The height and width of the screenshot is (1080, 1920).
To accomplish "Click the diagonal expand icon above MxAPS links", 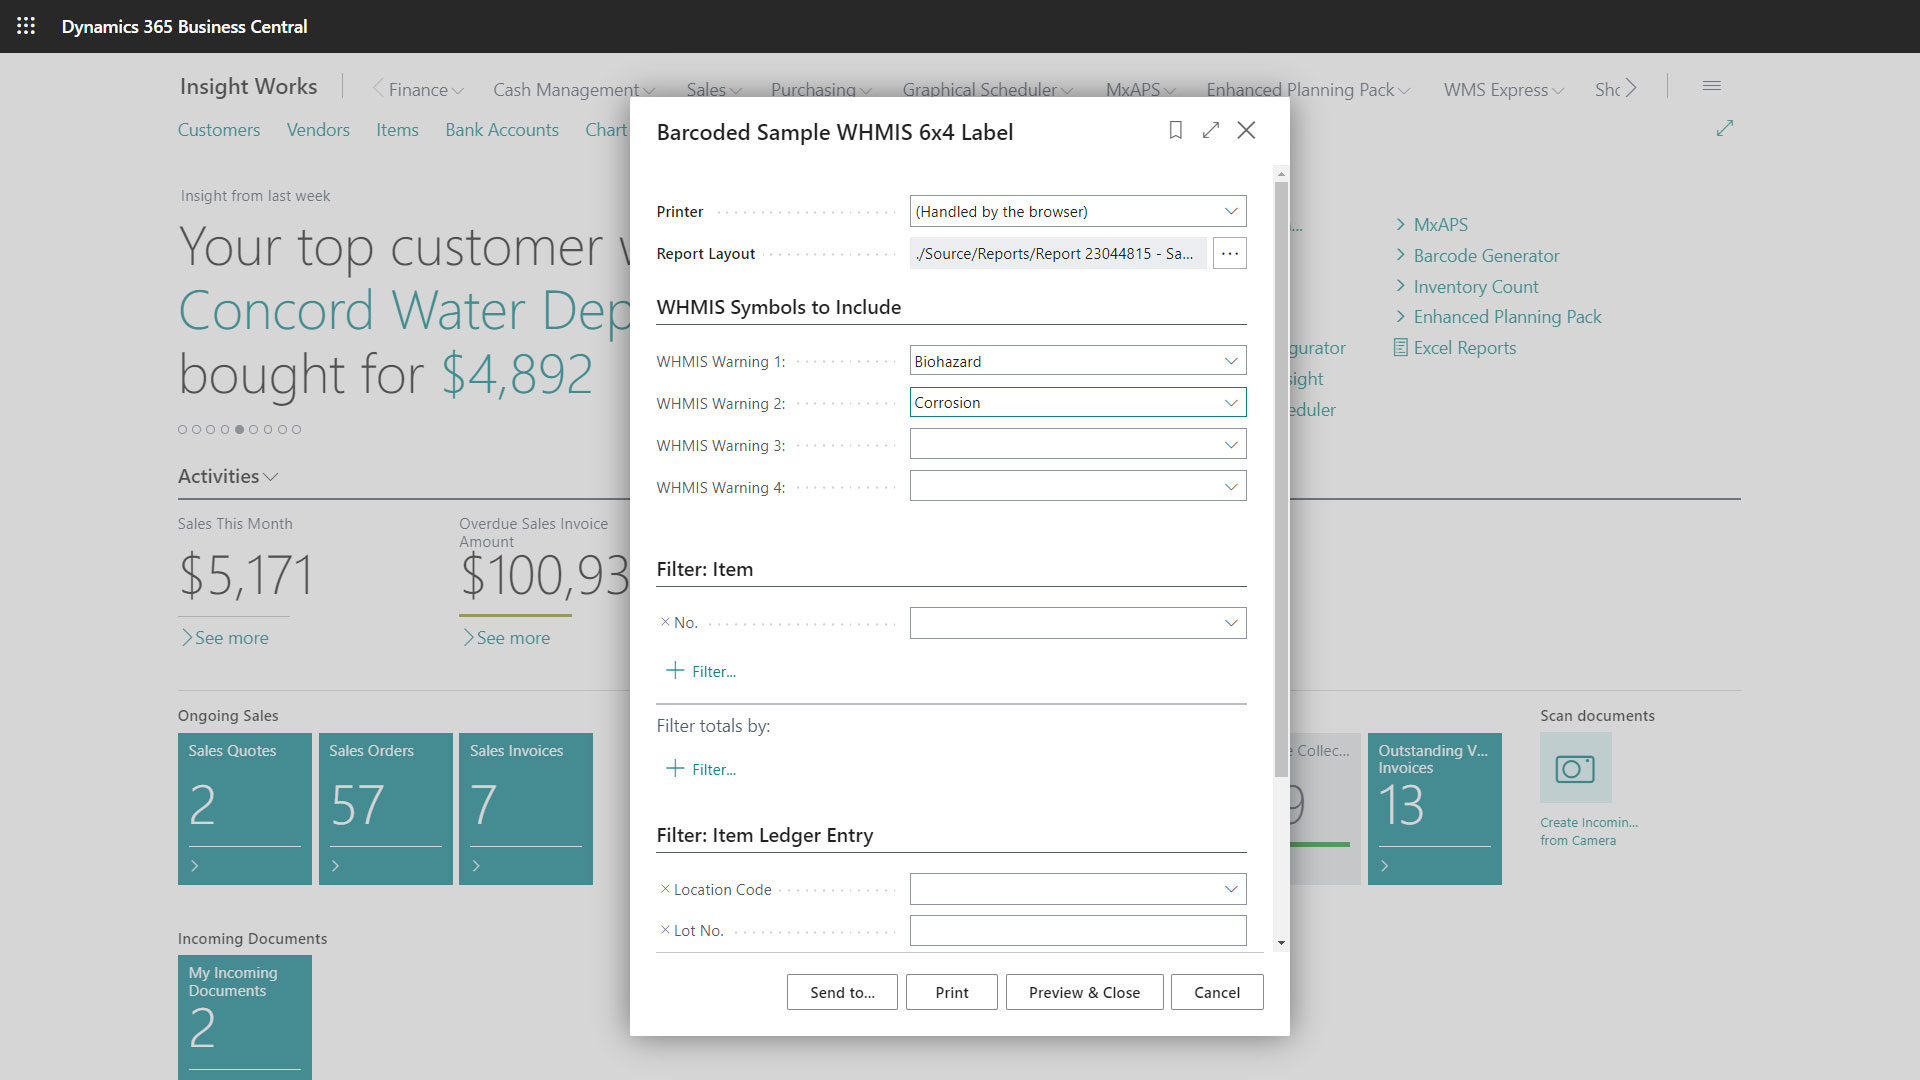I will click(1724, 128).
